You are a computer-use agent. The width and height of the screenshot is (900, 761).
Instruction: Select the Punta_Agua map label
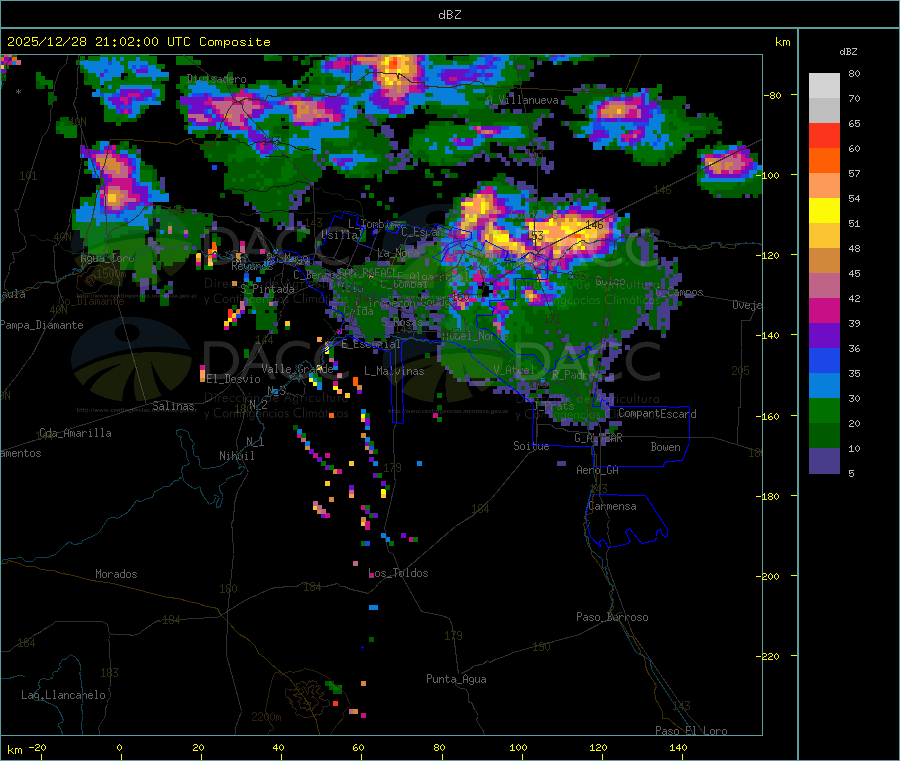pos(456,679)
